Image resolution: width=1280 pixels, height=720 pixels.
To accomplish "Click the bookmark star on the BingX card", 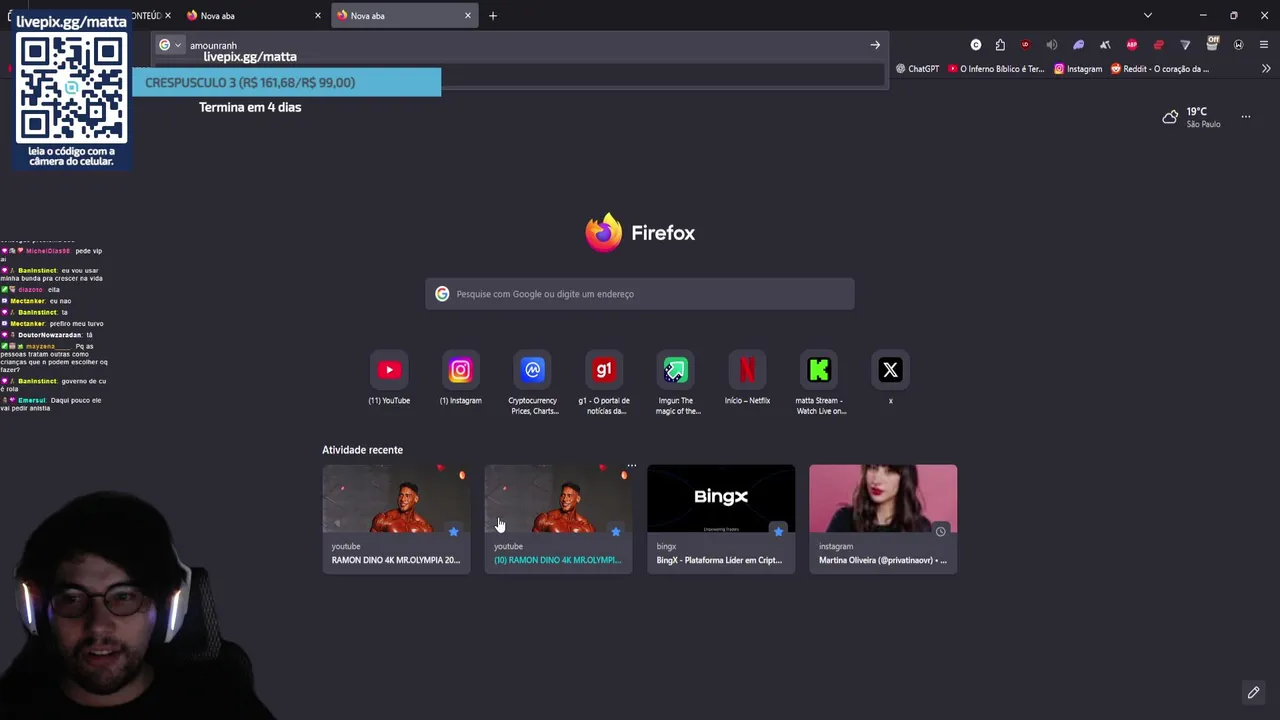I will (x=778, y=531).
